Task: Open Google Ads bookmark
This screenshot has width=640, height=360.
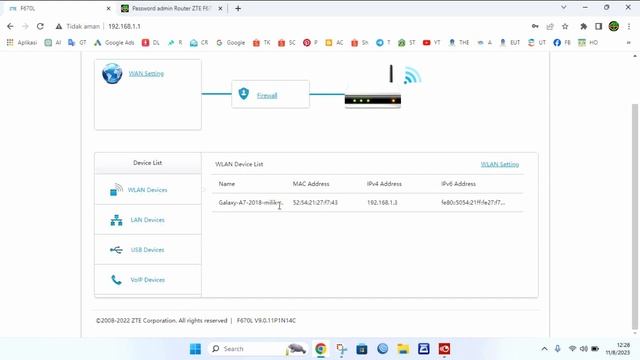Action: (114, 42)
